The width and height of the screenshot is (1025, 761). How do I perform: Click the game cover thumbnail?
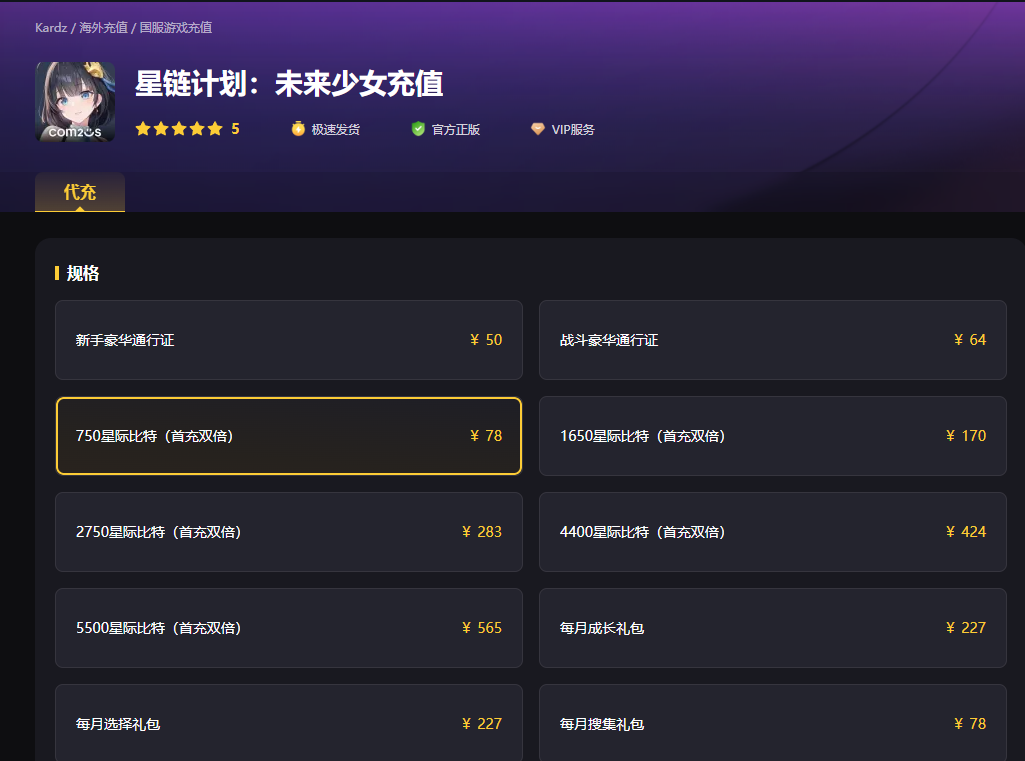coord(75,102)
